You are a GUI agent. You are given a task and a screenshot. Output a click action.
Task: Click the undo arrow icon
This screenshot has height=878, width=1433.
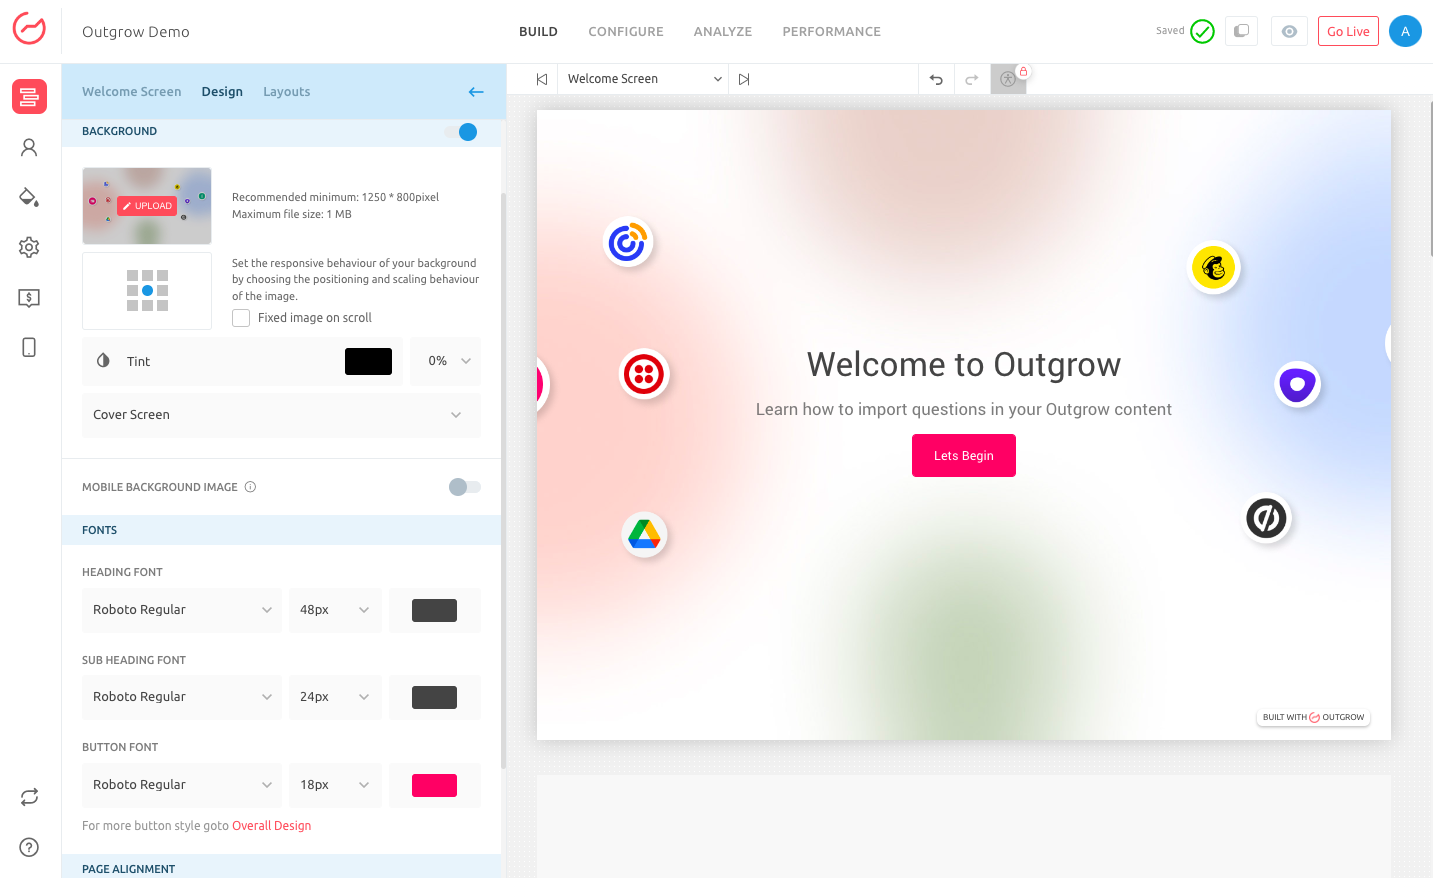pyautogui.click(x=936, y=79)
